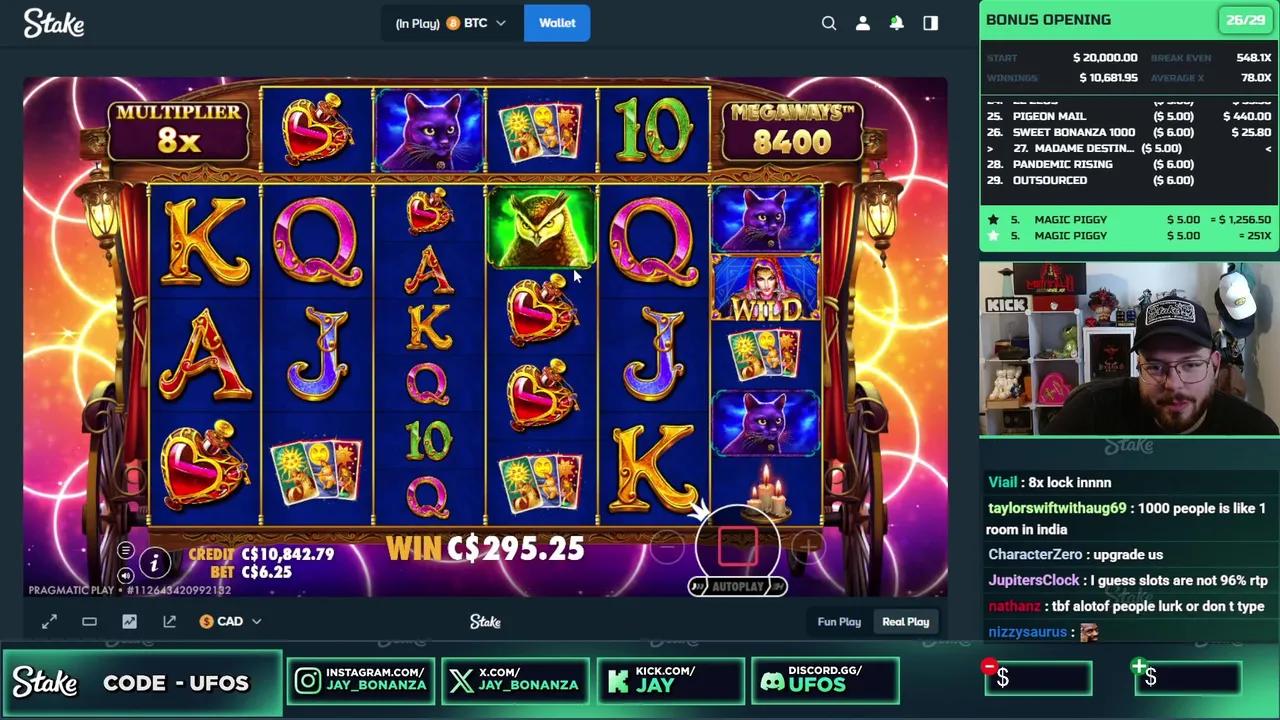1280x720 pixels.
Task: Open the Wallet
Action: (557, 23)
